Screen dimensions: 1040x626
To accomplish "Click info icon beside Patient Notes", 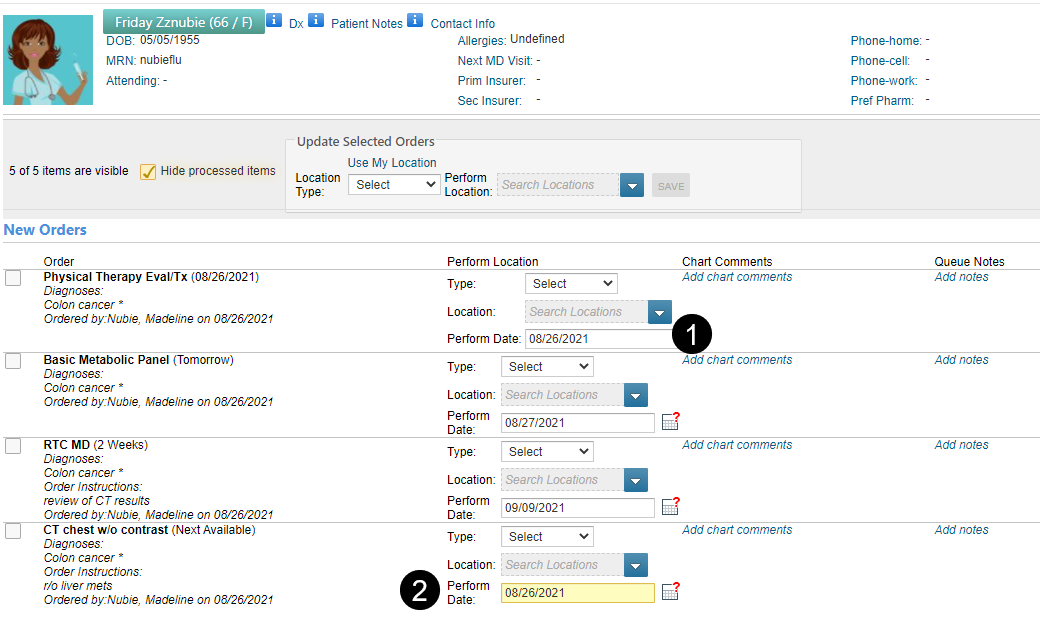I will pyautogui.click(x=415, y=20).
